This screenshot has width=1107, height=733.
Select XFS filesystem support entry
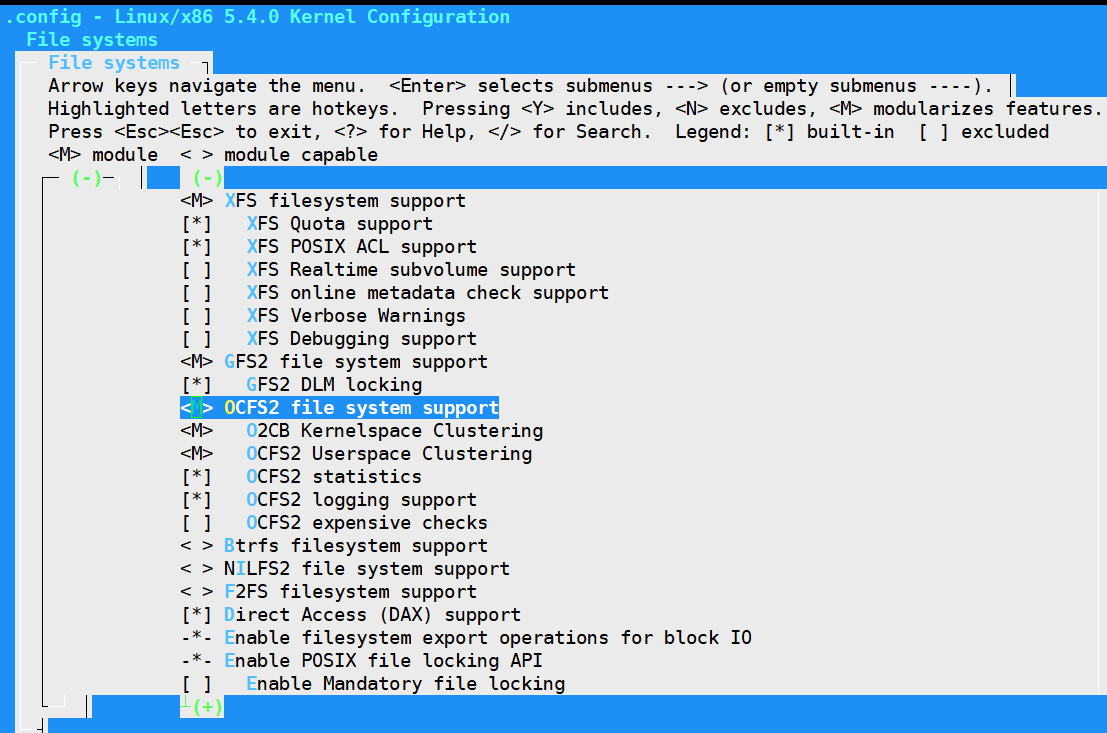pos(330,200)
